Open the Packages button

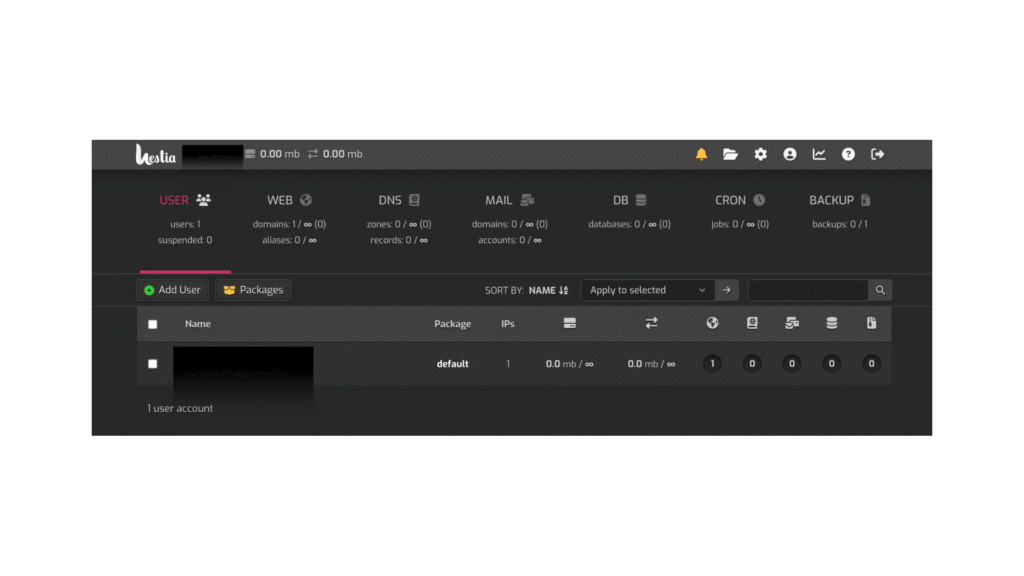253,290
